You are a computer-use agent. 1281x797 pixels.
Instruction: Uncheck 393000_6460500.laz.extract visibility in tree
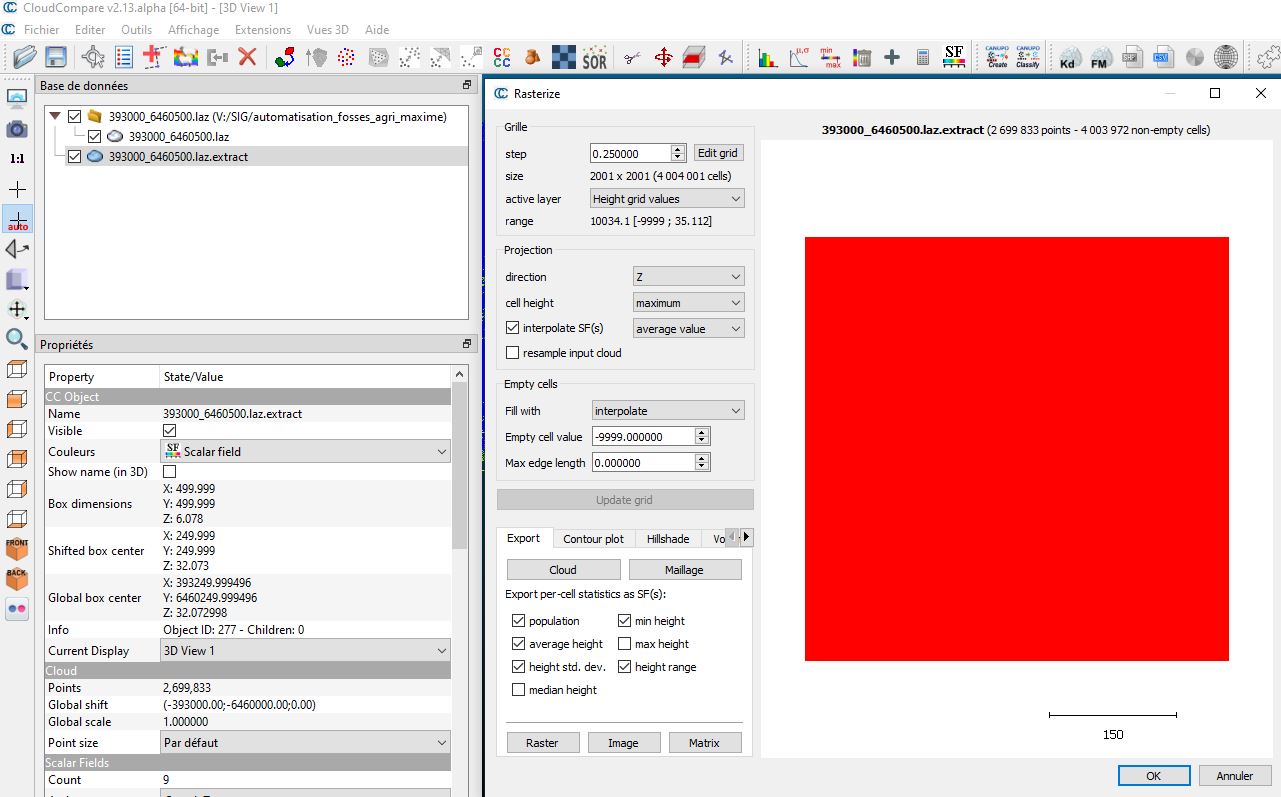74,157
